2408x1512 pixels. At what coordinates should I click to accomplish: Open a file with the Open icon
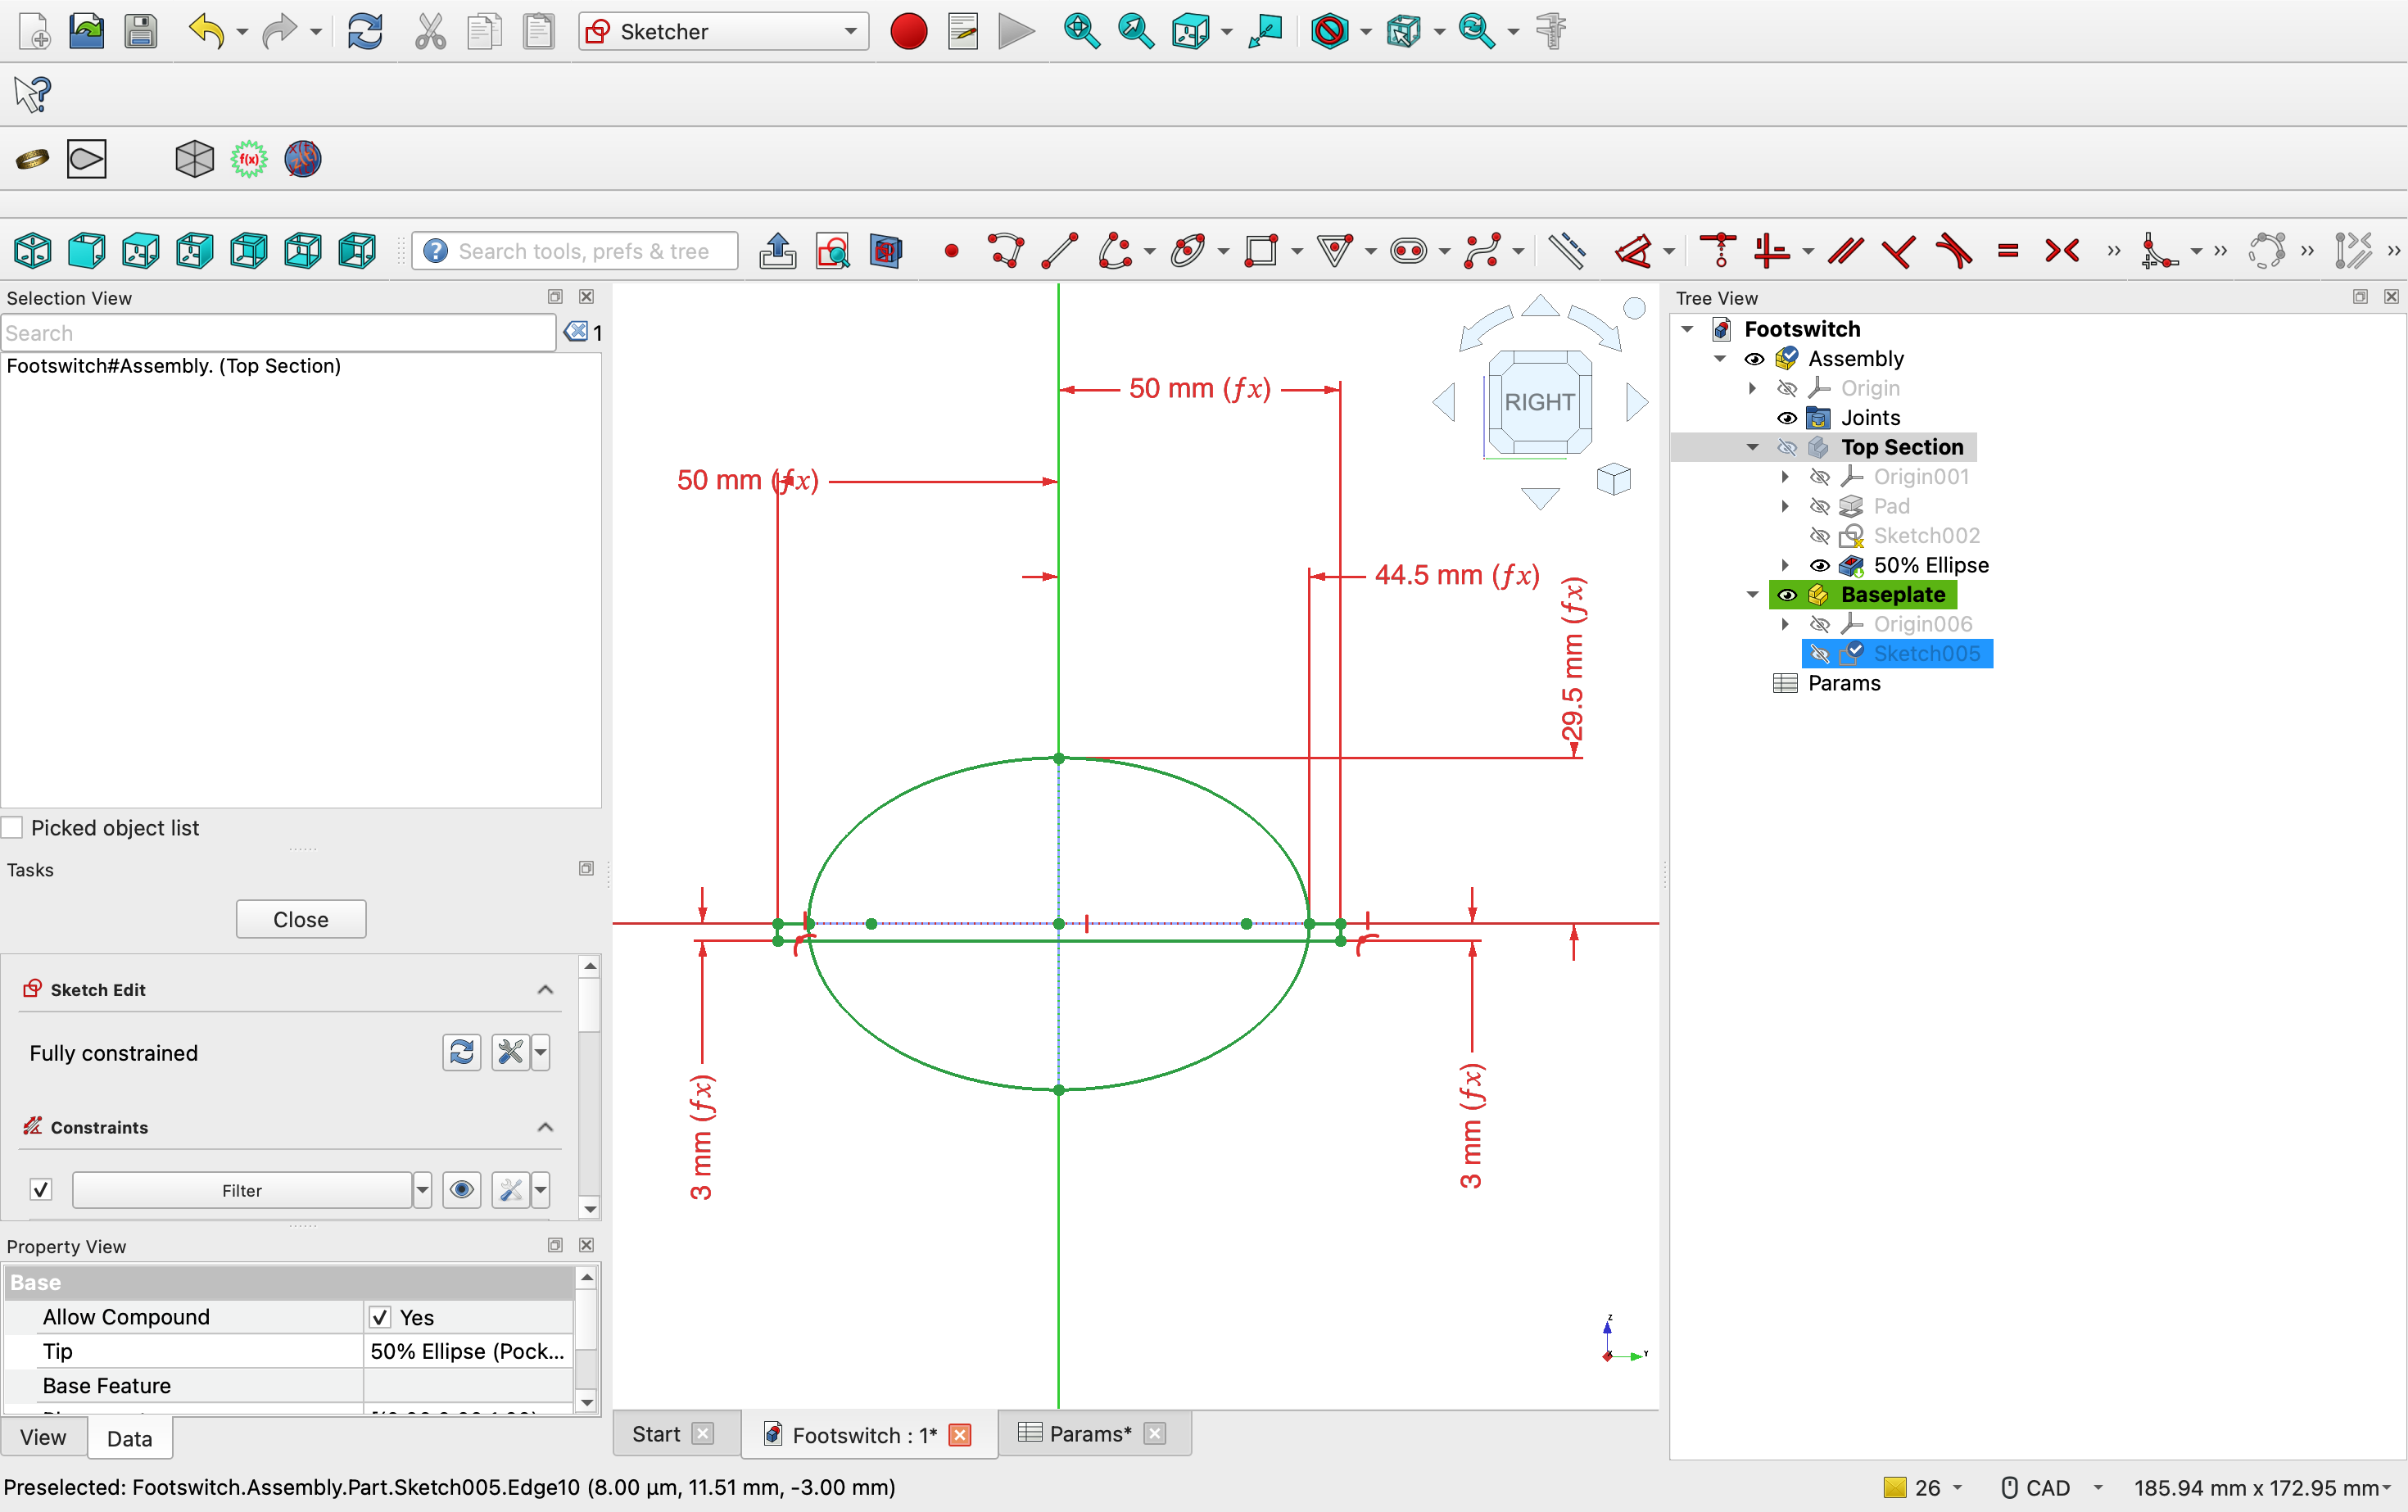(87, 31)
